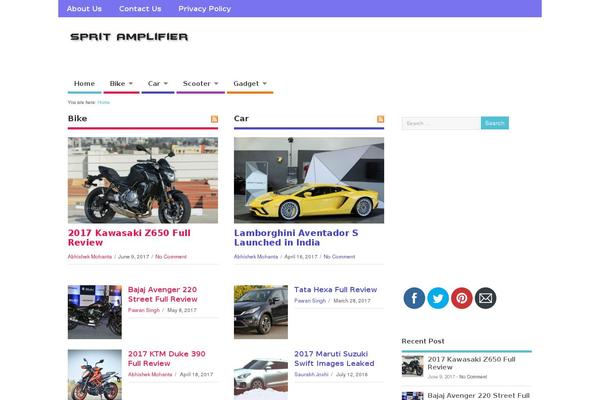Screen dimensions: 600x400
Task: View author Abhishek Mohanta on Lamborghini post
Action: pyautogui.click(x=256, y=256)
